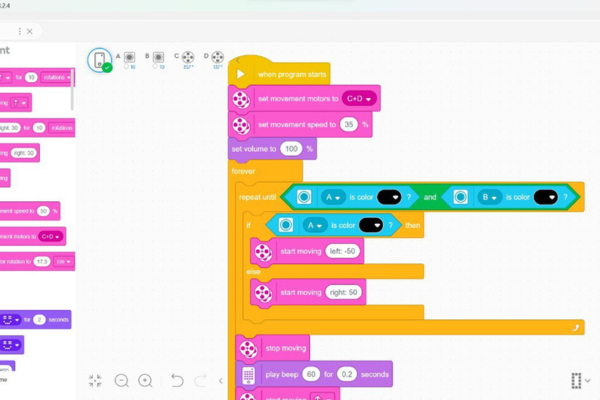Undo the last action

coord(177,380)
